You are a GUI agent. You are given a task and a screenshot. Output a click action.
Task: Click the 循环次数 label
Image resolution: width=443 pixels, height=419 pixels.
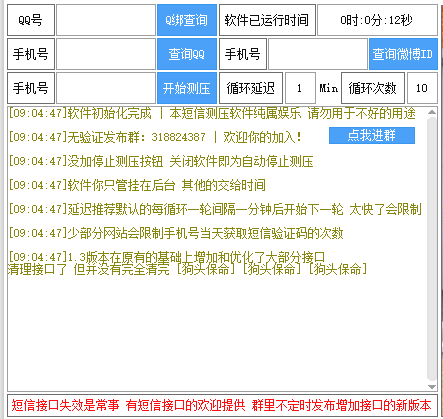coord(373,88)
